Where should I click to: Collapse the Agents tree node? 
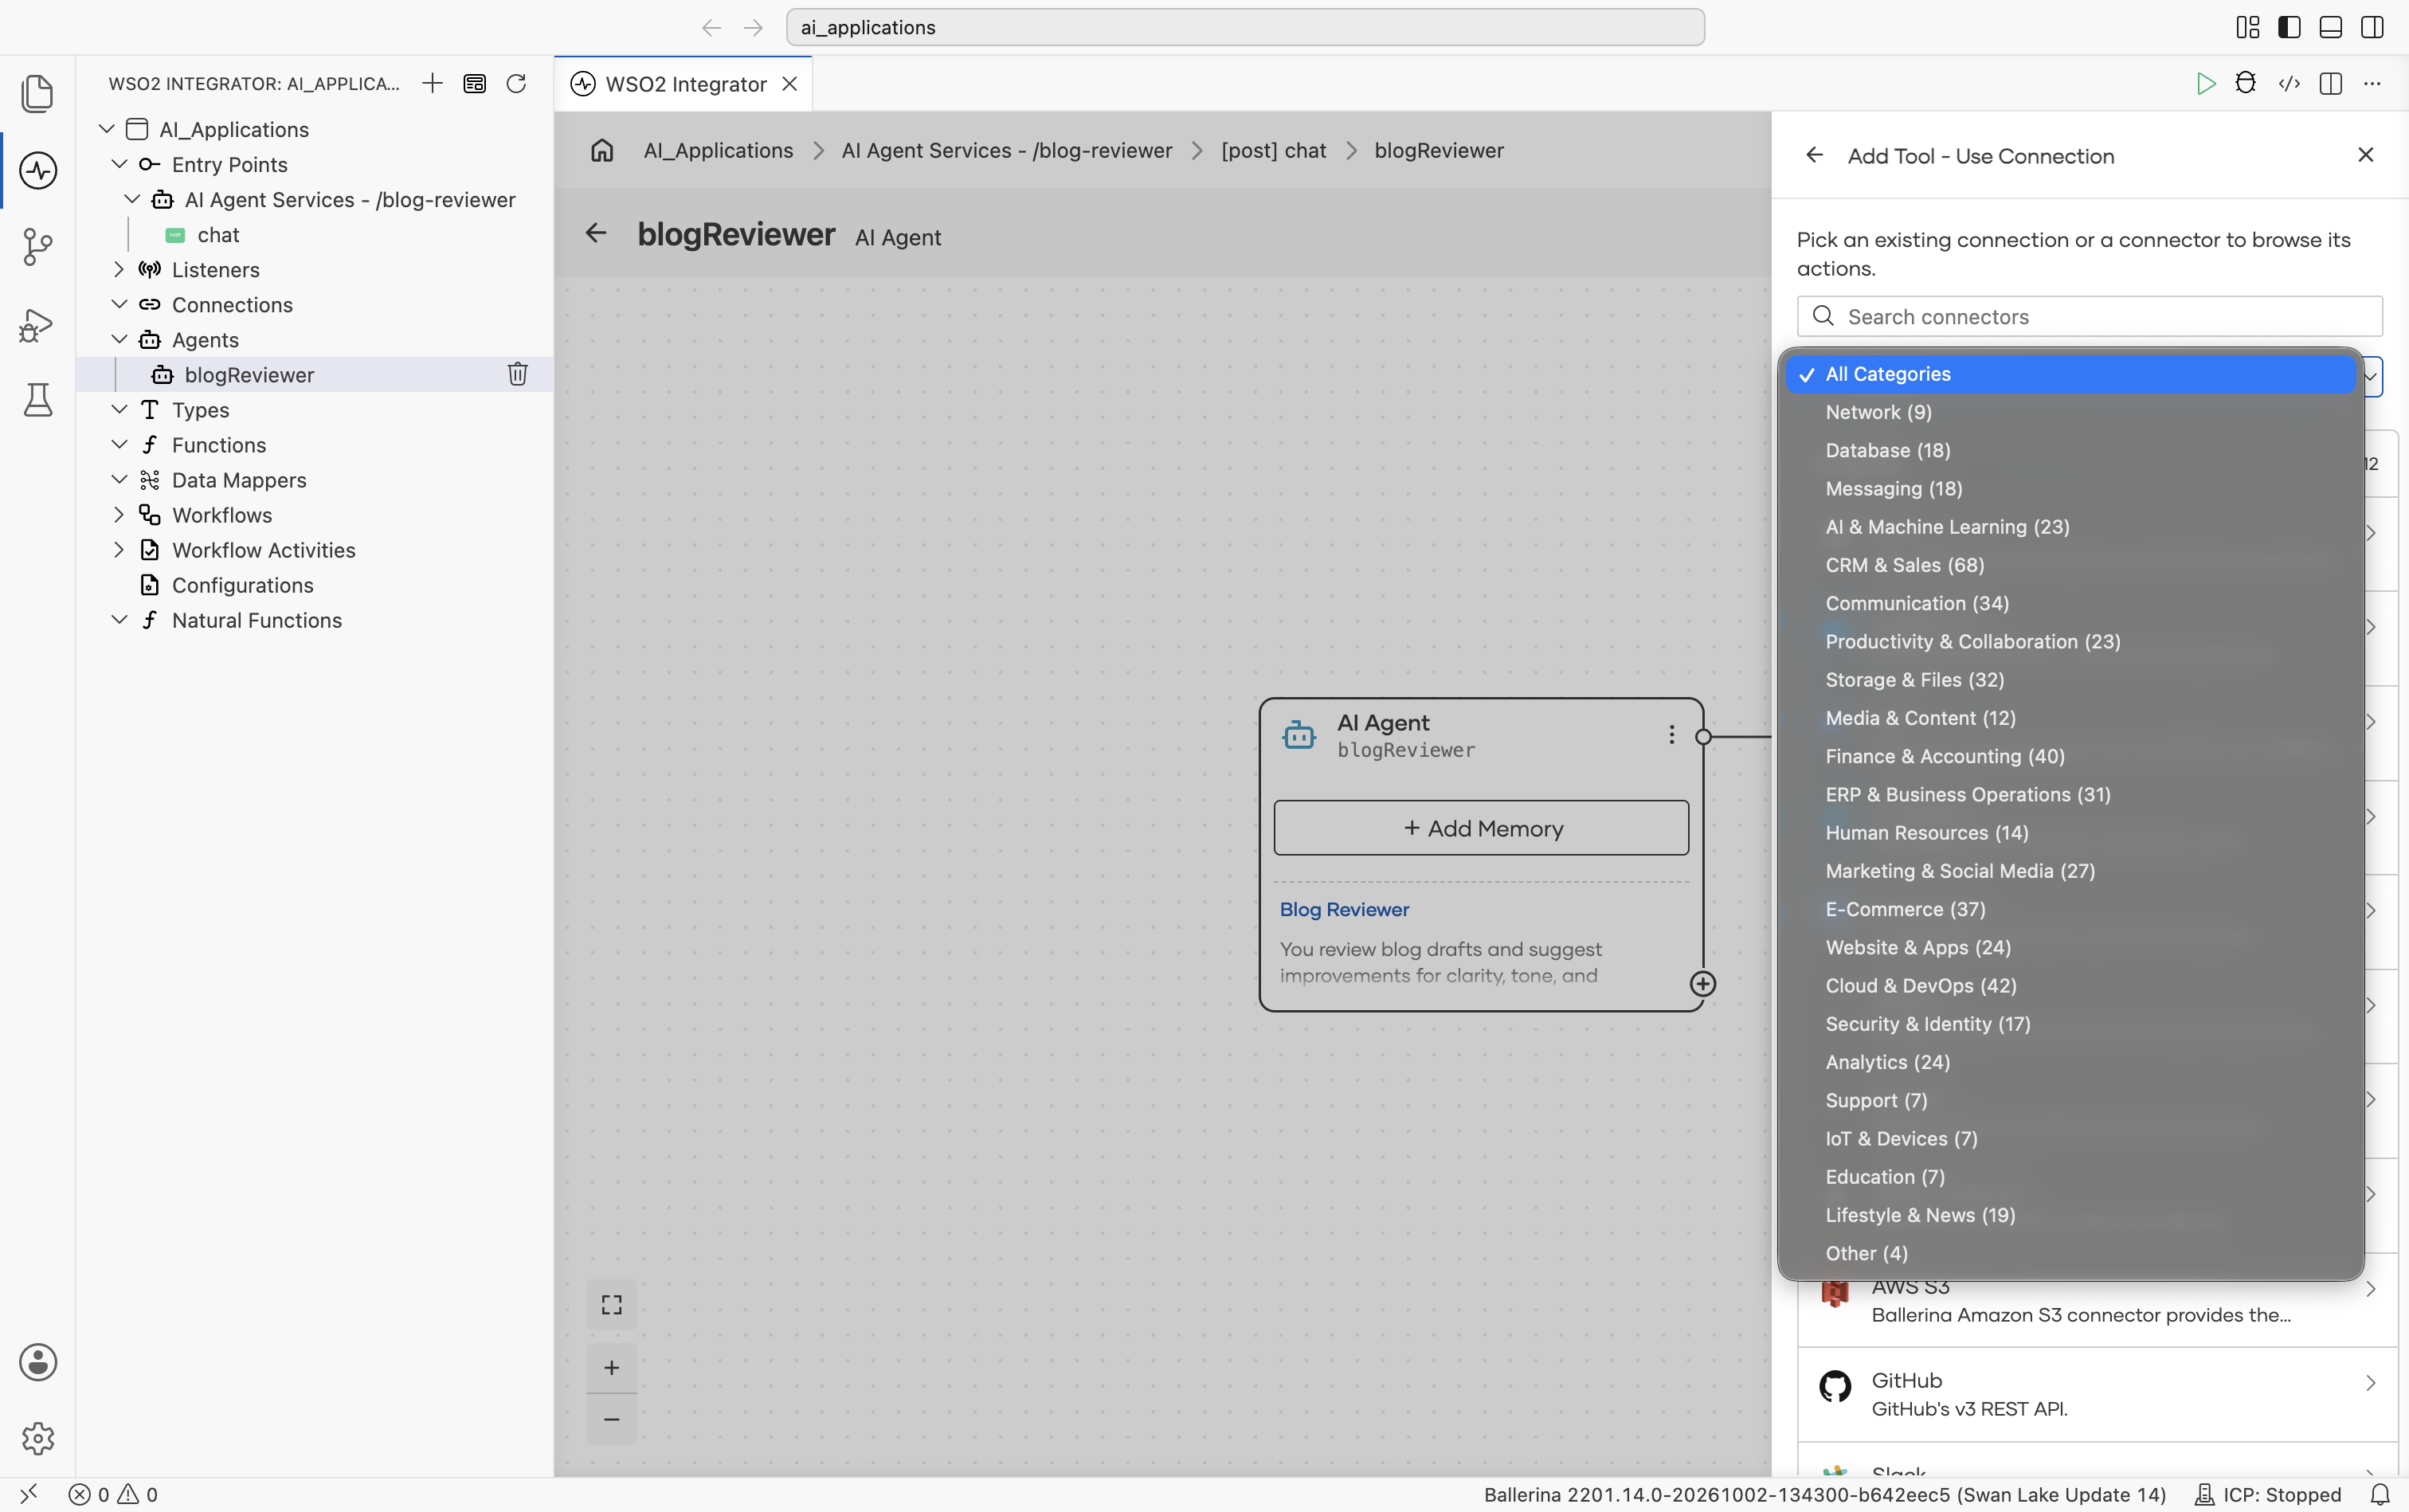(119, 339)
